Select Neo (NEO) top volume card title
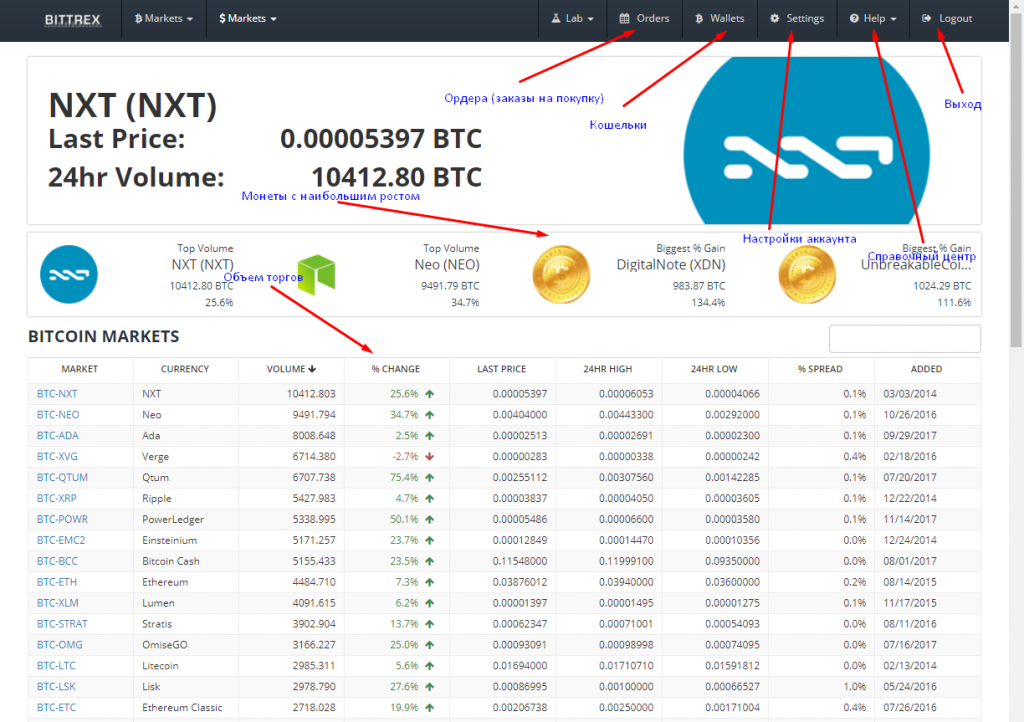This screenshot has width=1024, height=722. click(447, 264)
